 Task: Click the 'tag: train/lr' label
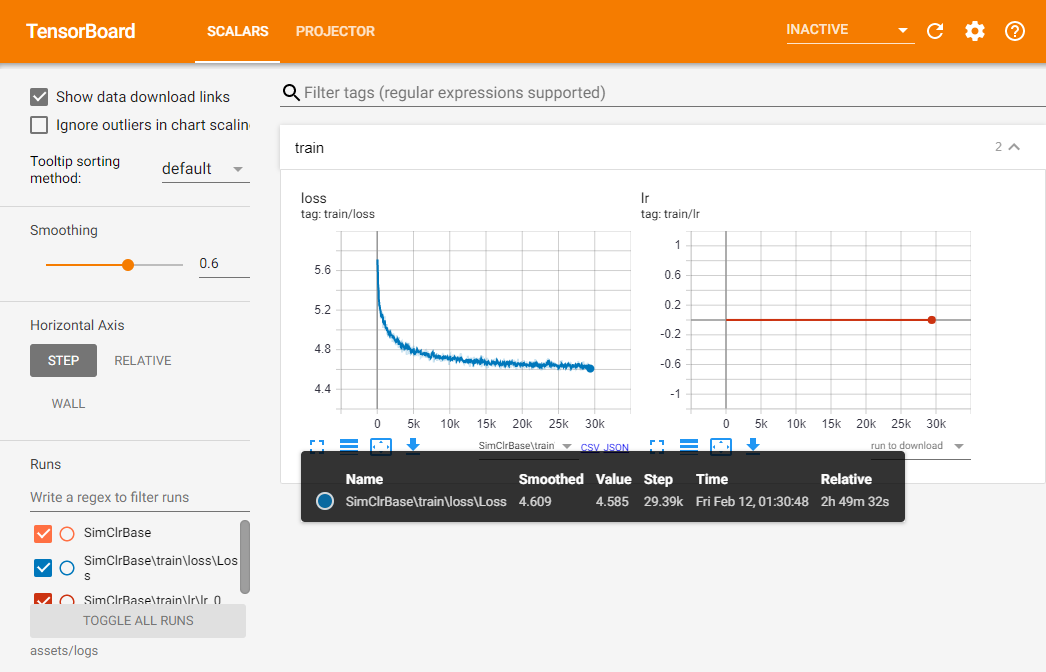point(670,214)
